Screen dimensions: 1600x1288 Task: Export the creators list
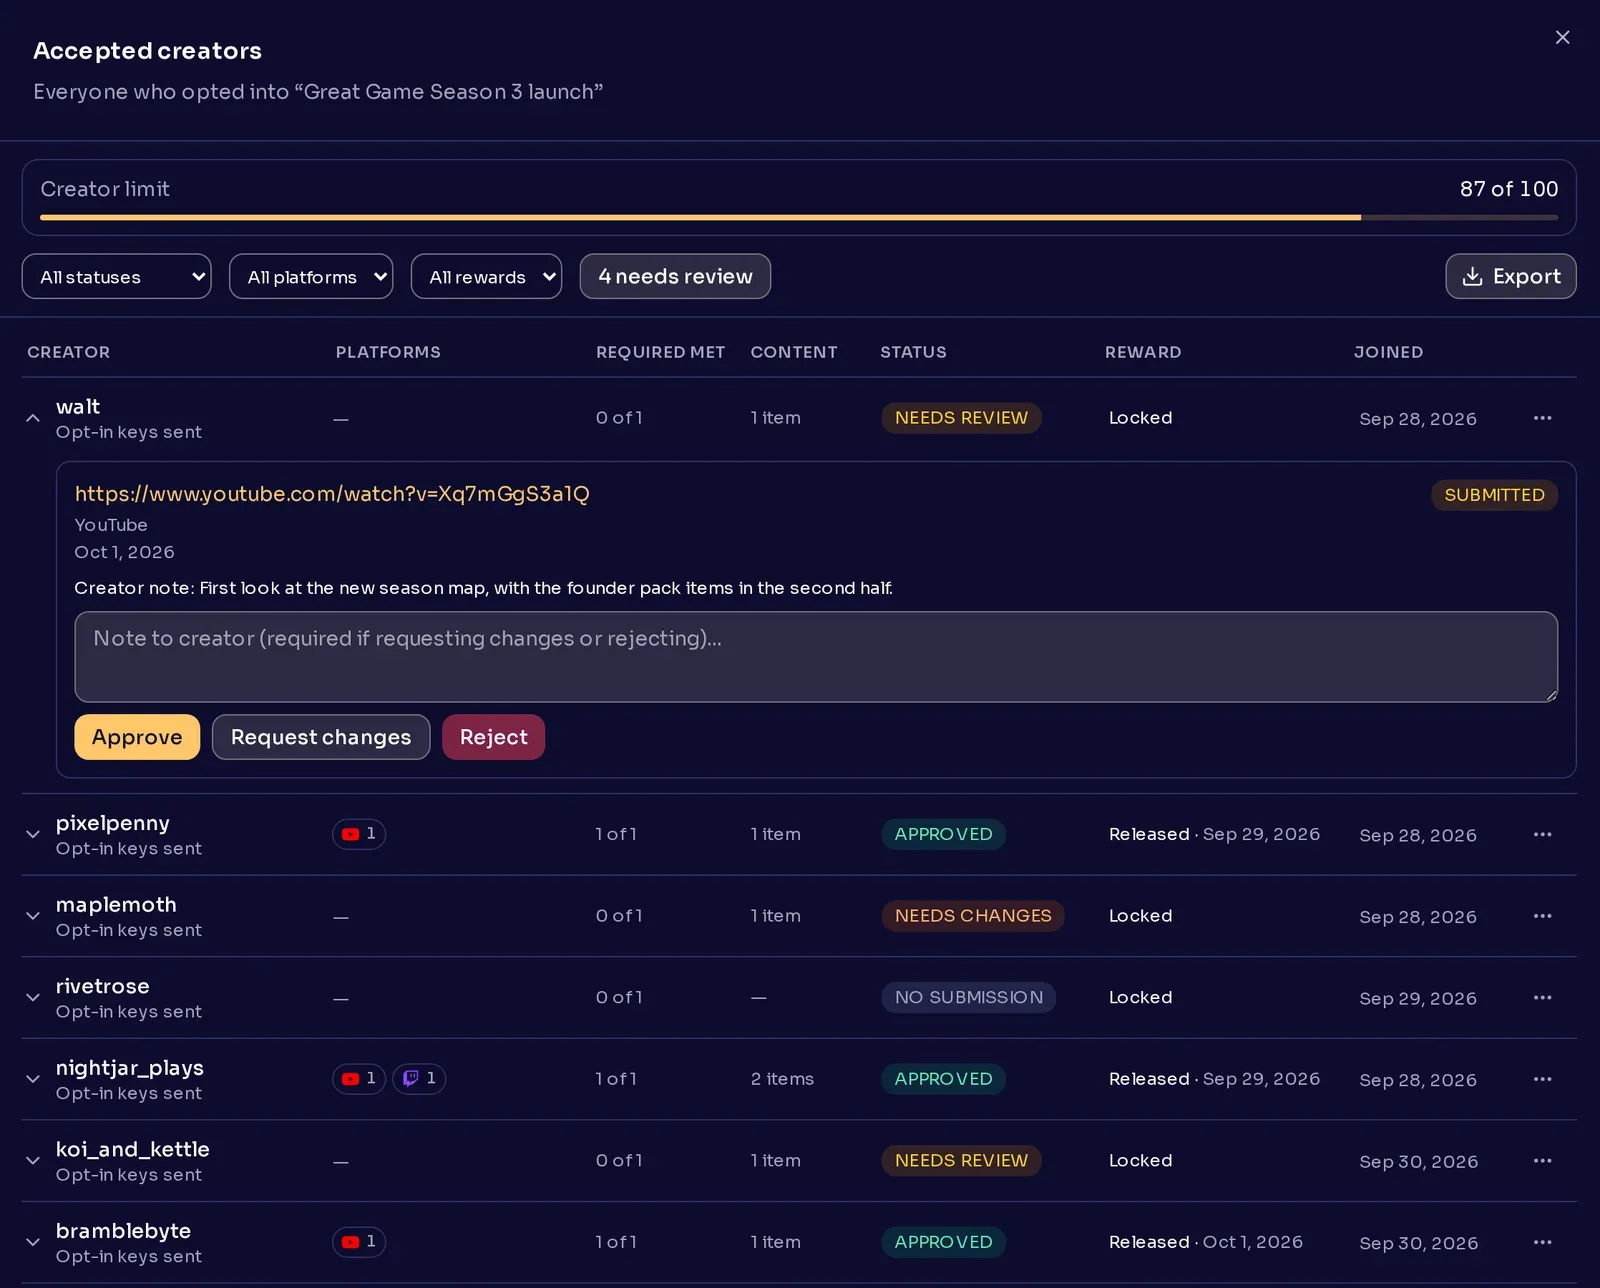coord(1510,277)
